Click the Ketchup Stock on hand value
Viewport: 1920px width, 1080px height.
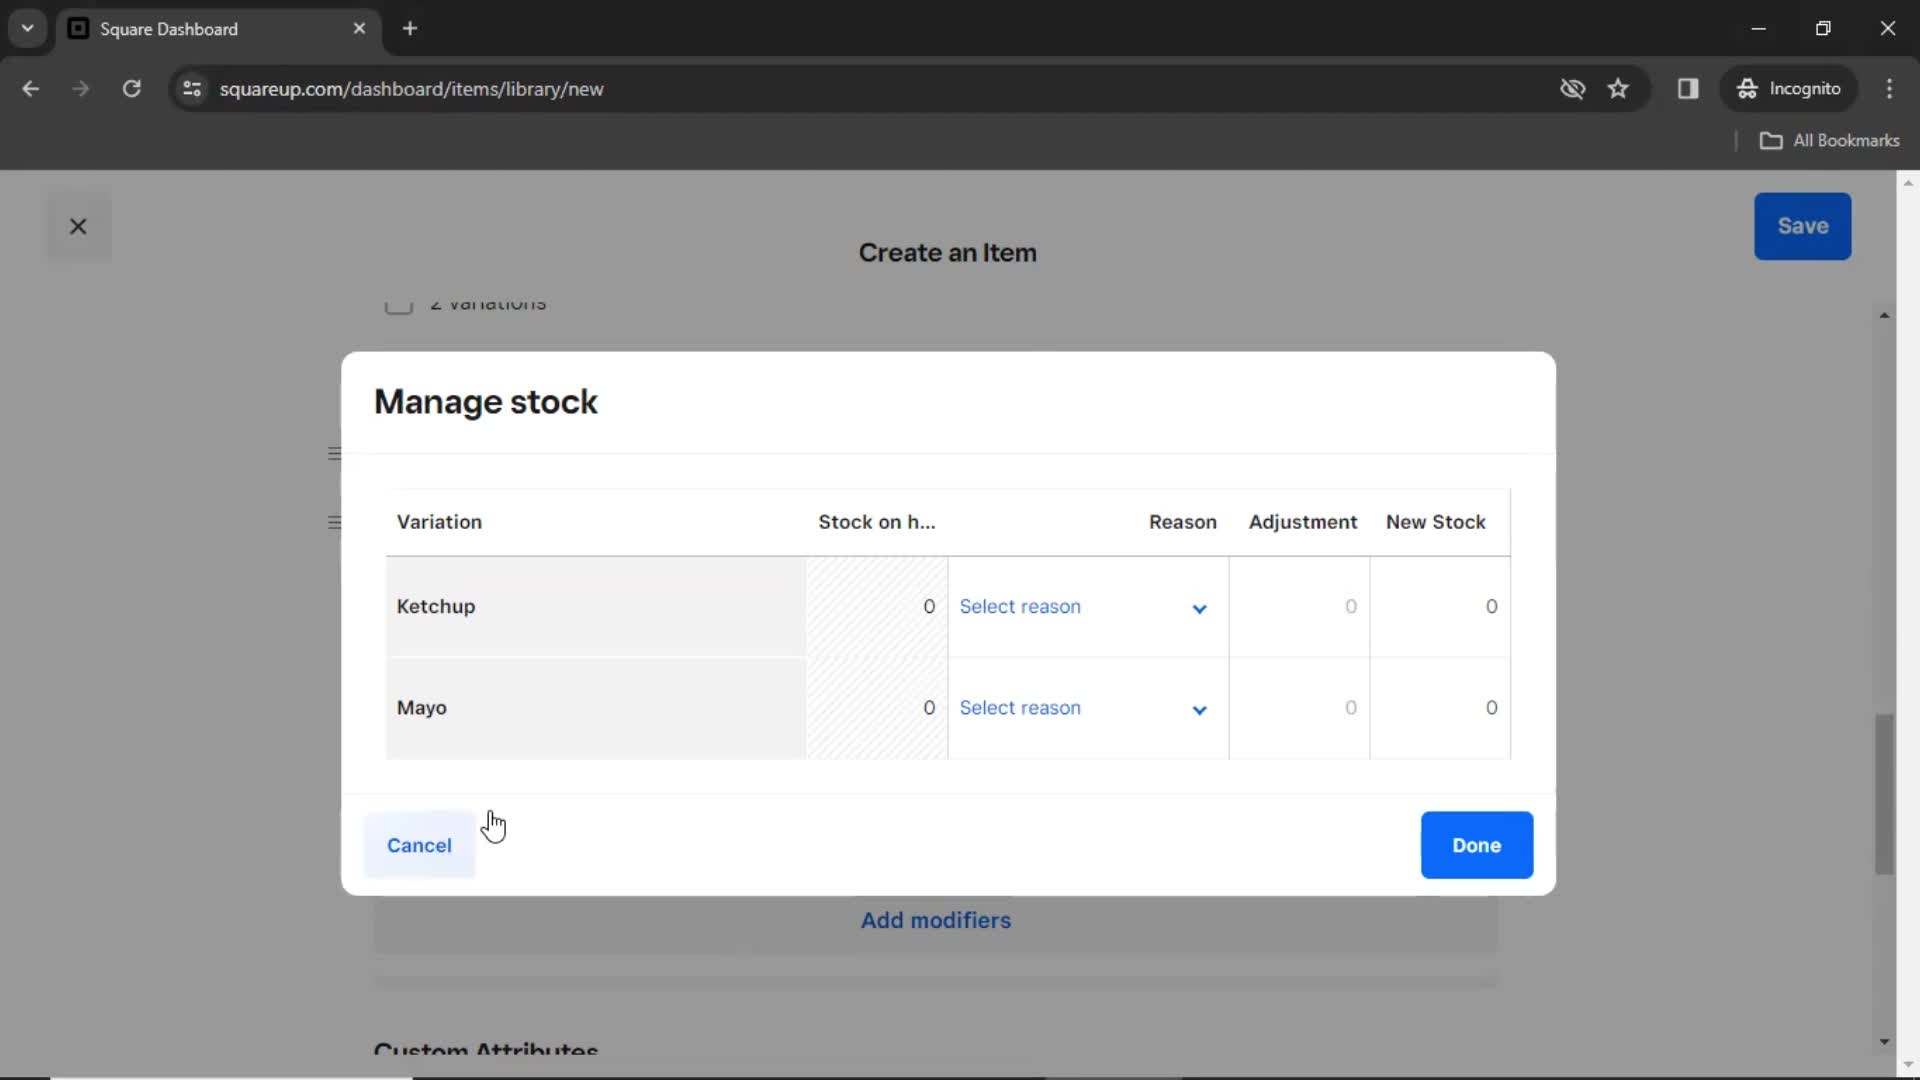(929, 607)
